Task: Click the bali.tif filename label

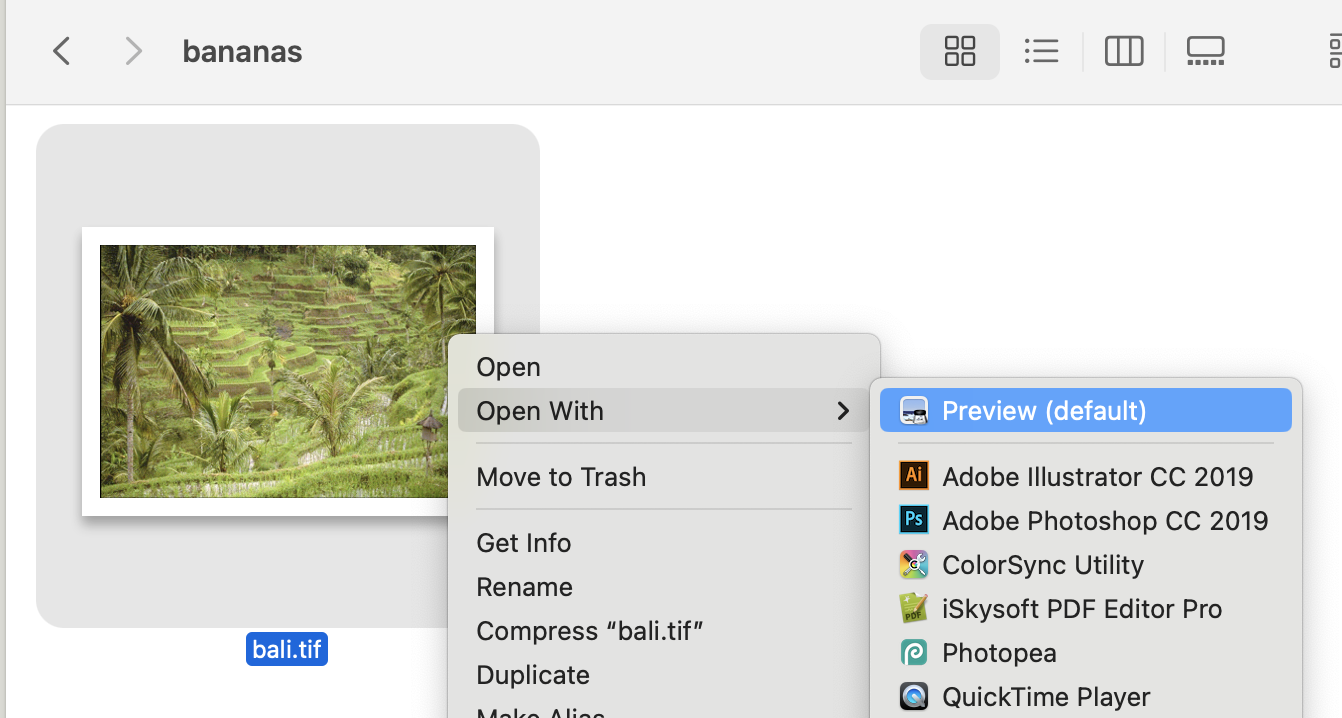Action: tap(286, 648)
